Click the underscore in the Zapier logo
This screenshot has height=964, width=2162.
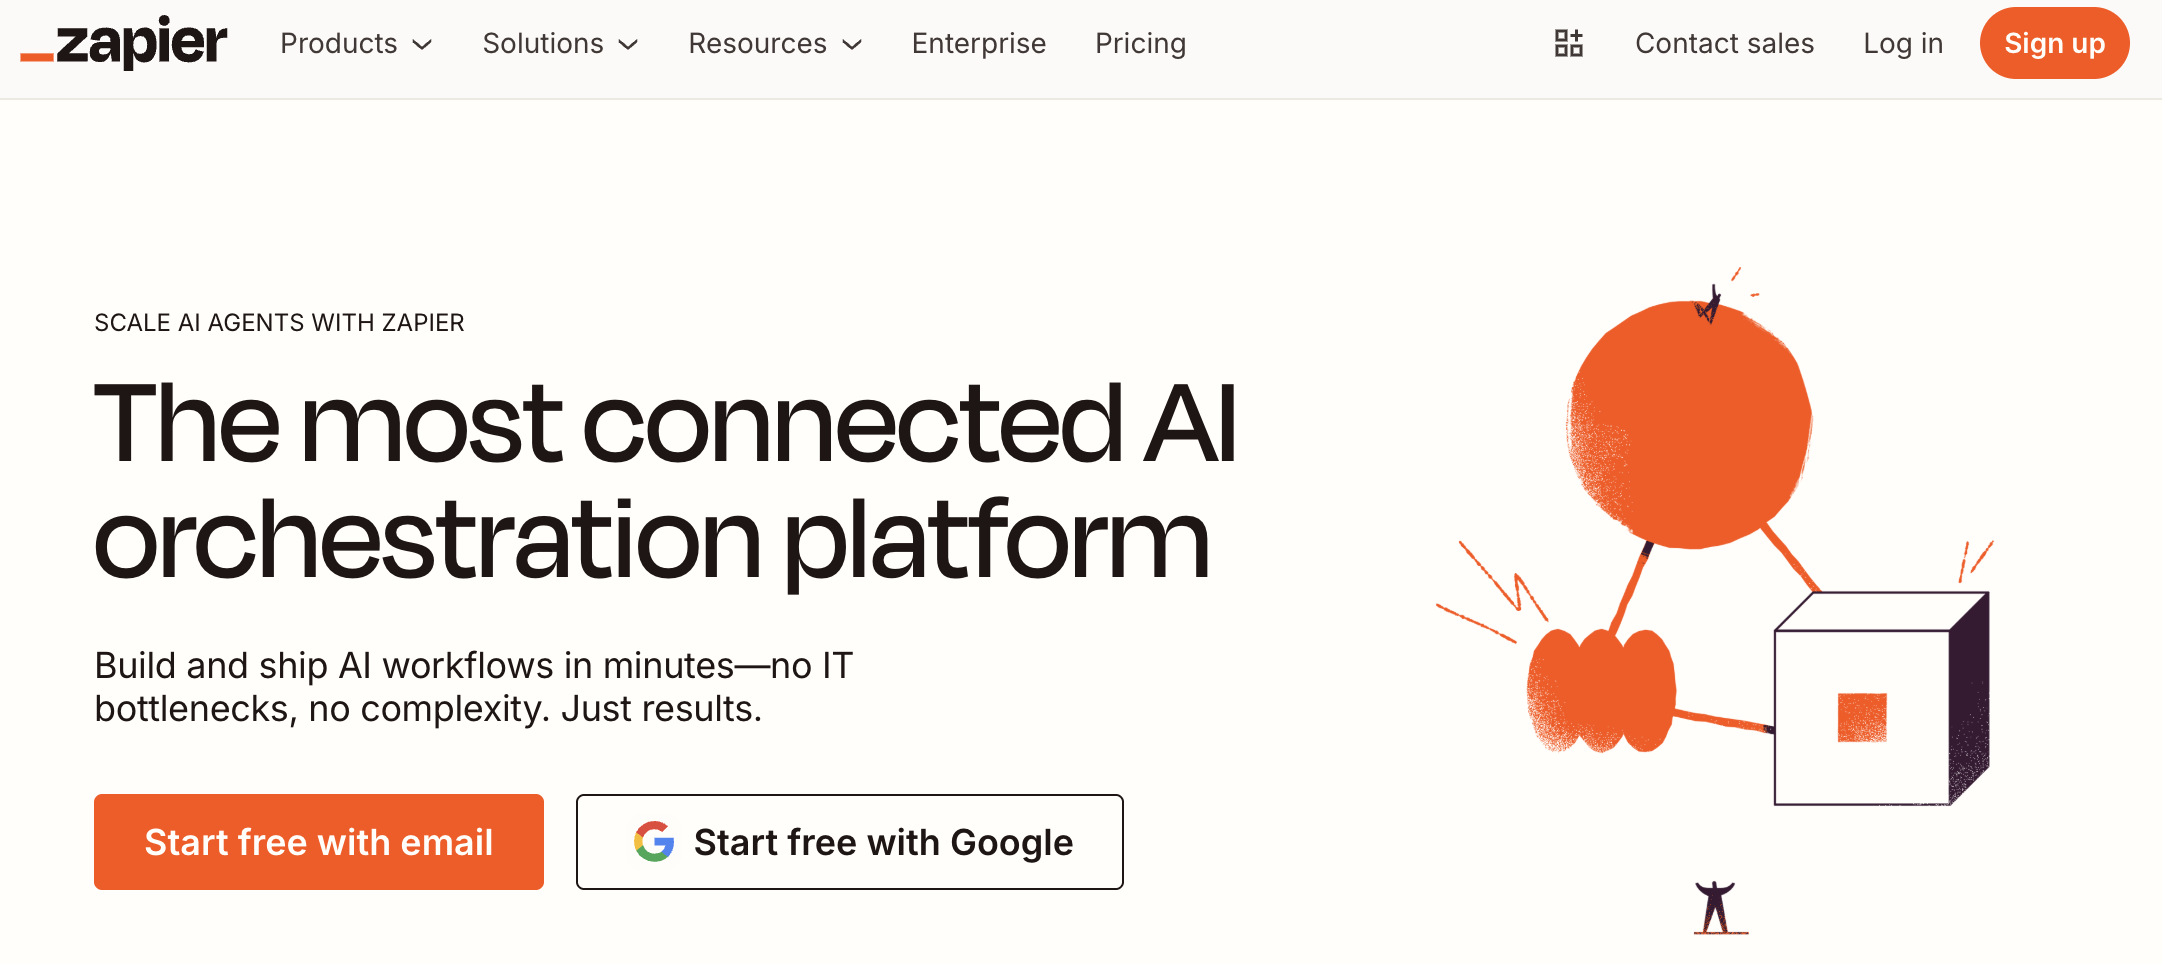[40, 58]
